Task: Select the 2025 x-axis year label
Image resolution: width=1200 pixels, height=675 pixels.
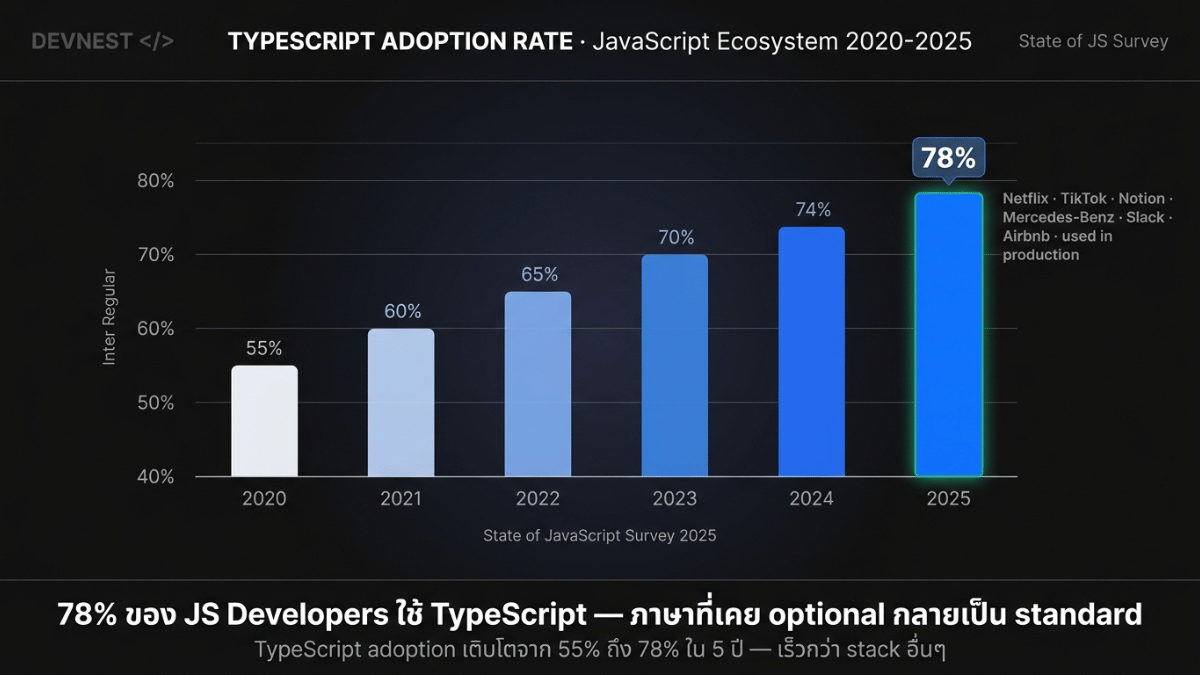Action: 948,498
